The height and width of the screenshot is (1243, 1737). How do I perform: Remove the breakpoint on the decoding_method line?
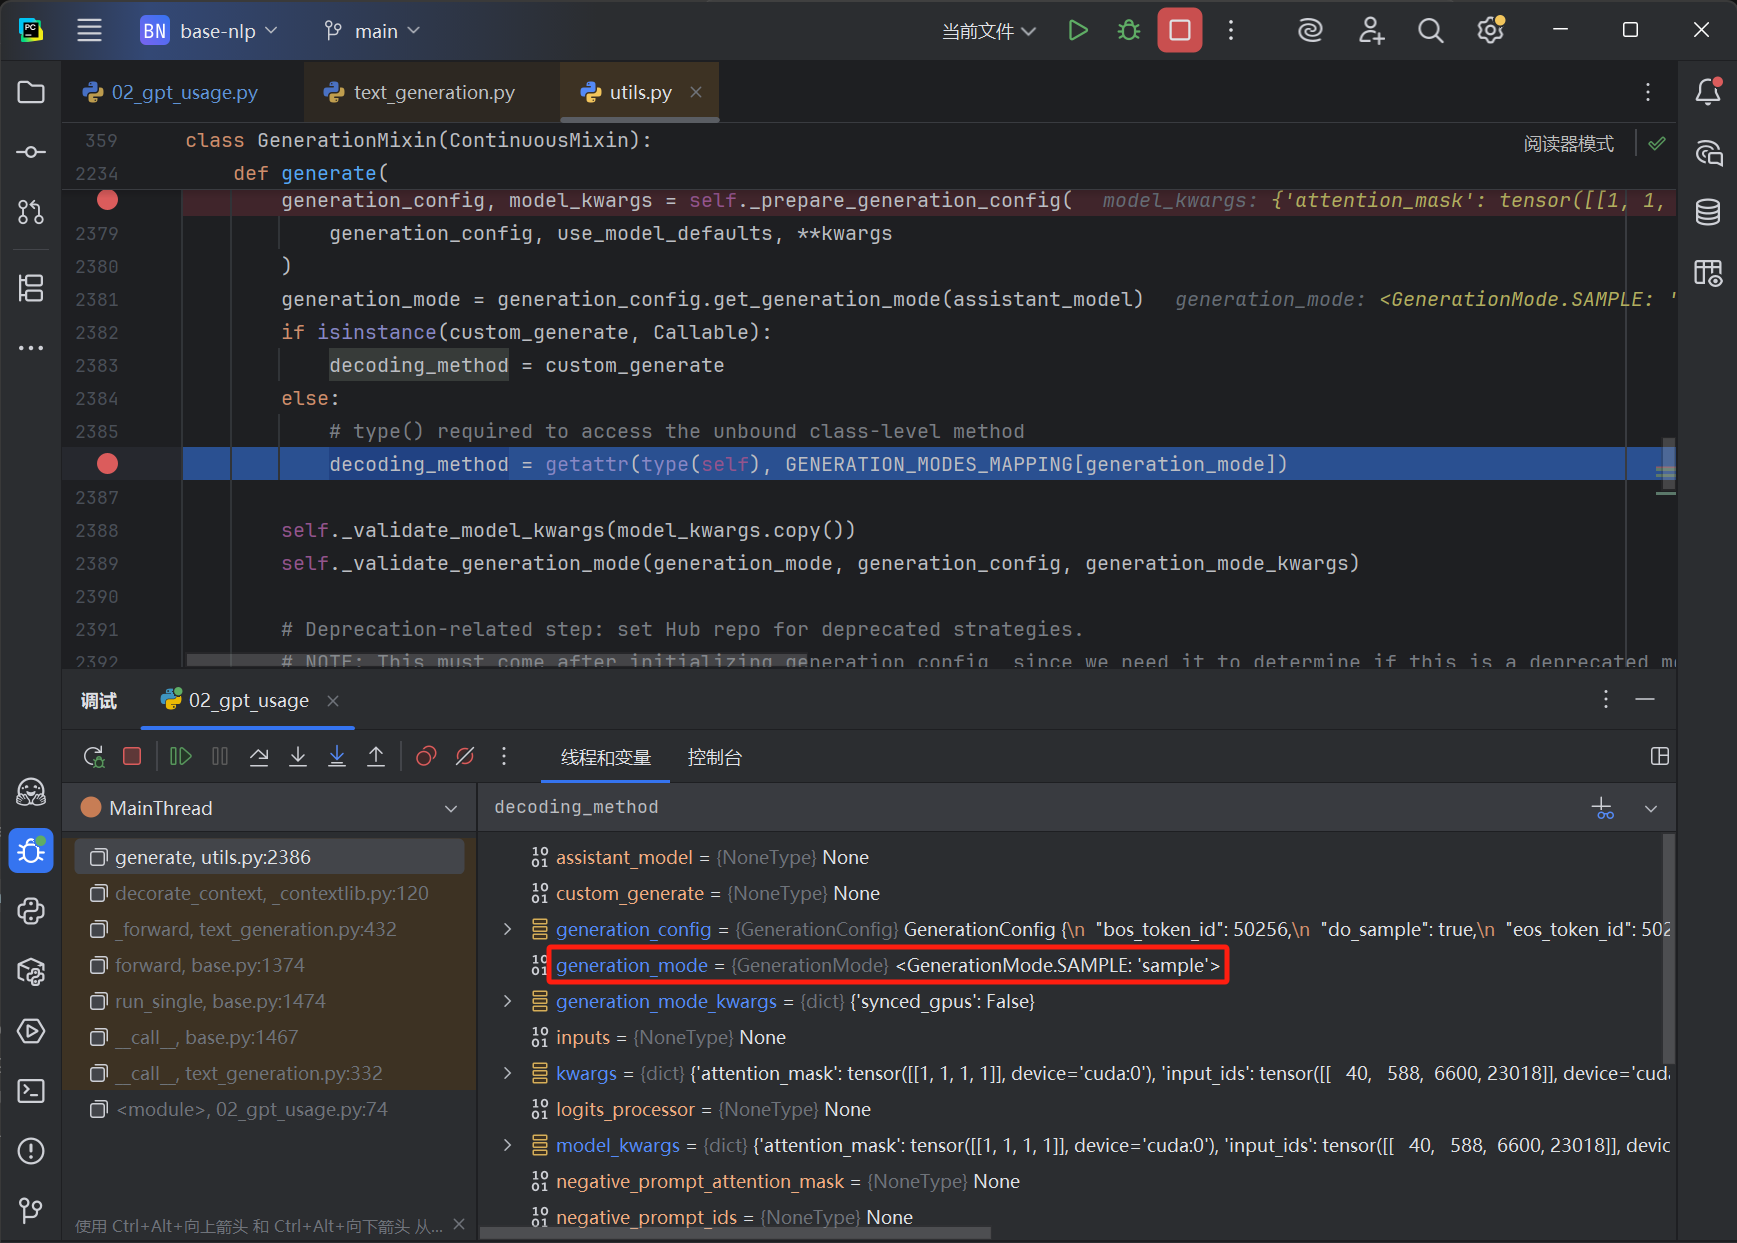107,464
